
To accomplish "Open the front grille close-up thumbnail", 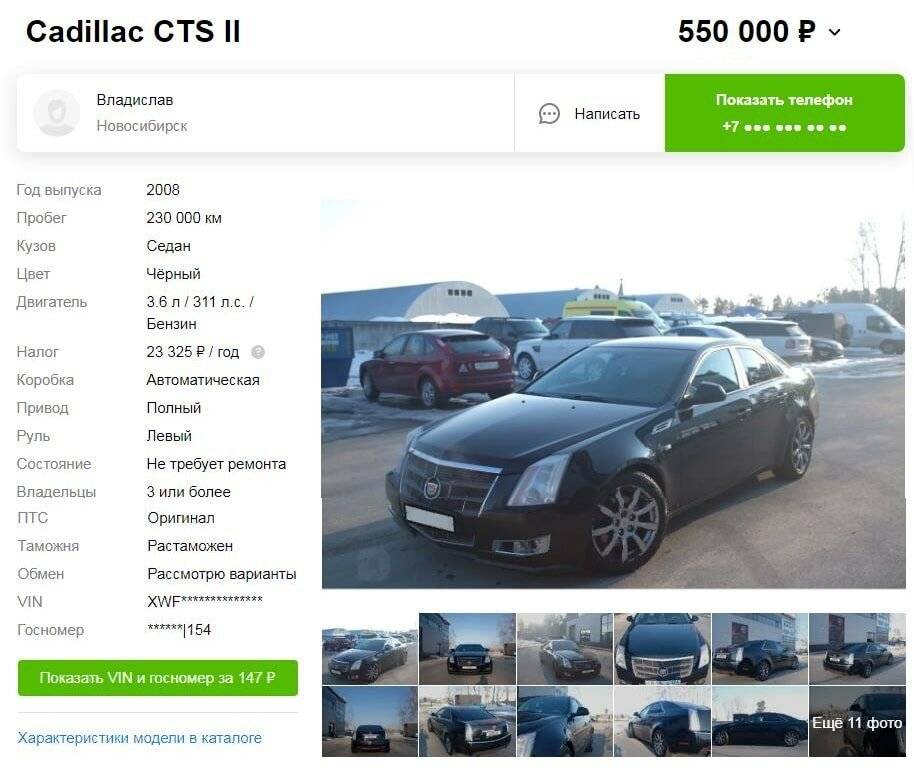I will point(662,649).
